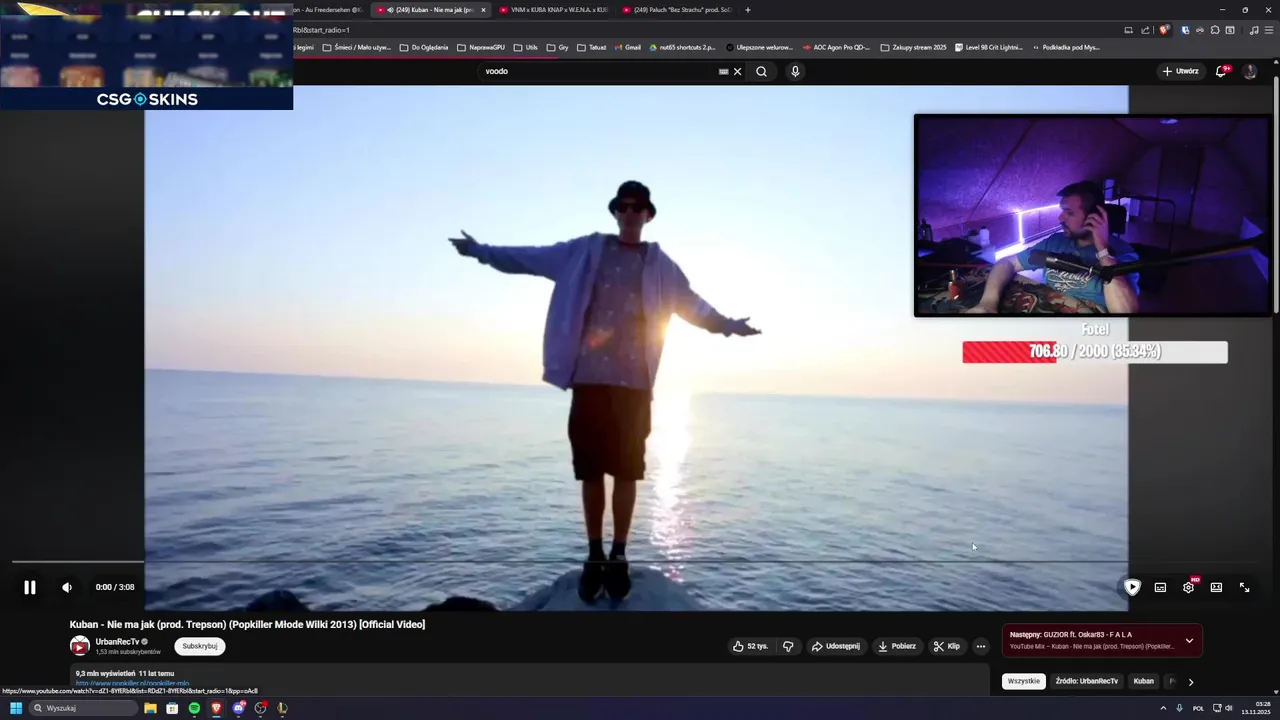Open UrbanRecTv channel avatar
This screenshot has height=720, width=1280.
(x=80, y=646)
